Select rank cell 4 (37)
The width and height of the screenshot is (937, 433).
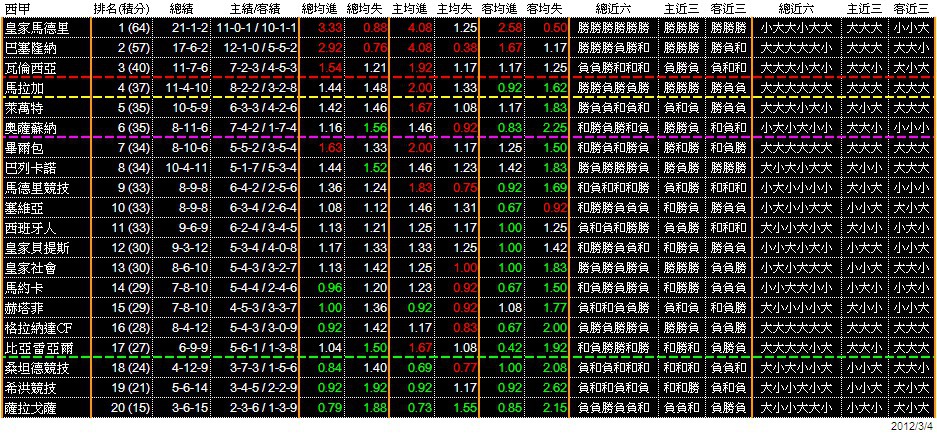[133, 88]
